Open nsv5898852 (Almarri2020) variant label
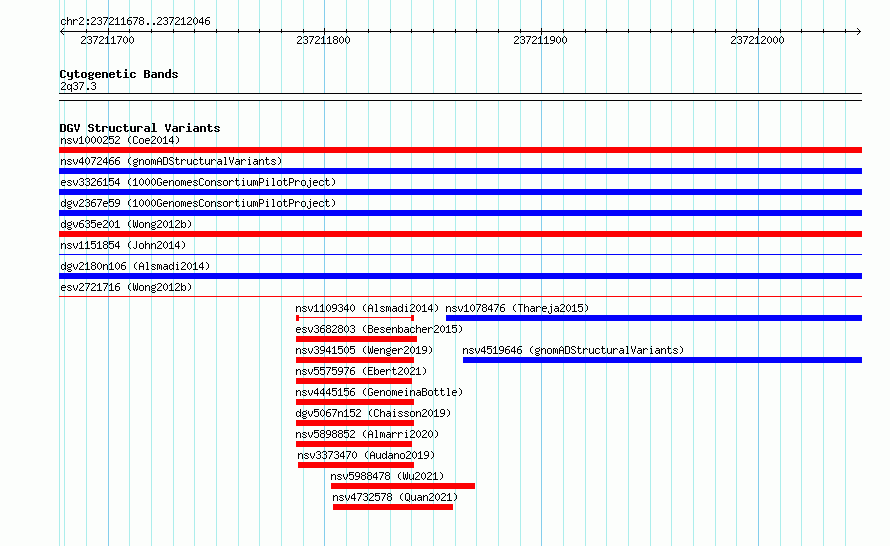 click(x=367, y=434)
